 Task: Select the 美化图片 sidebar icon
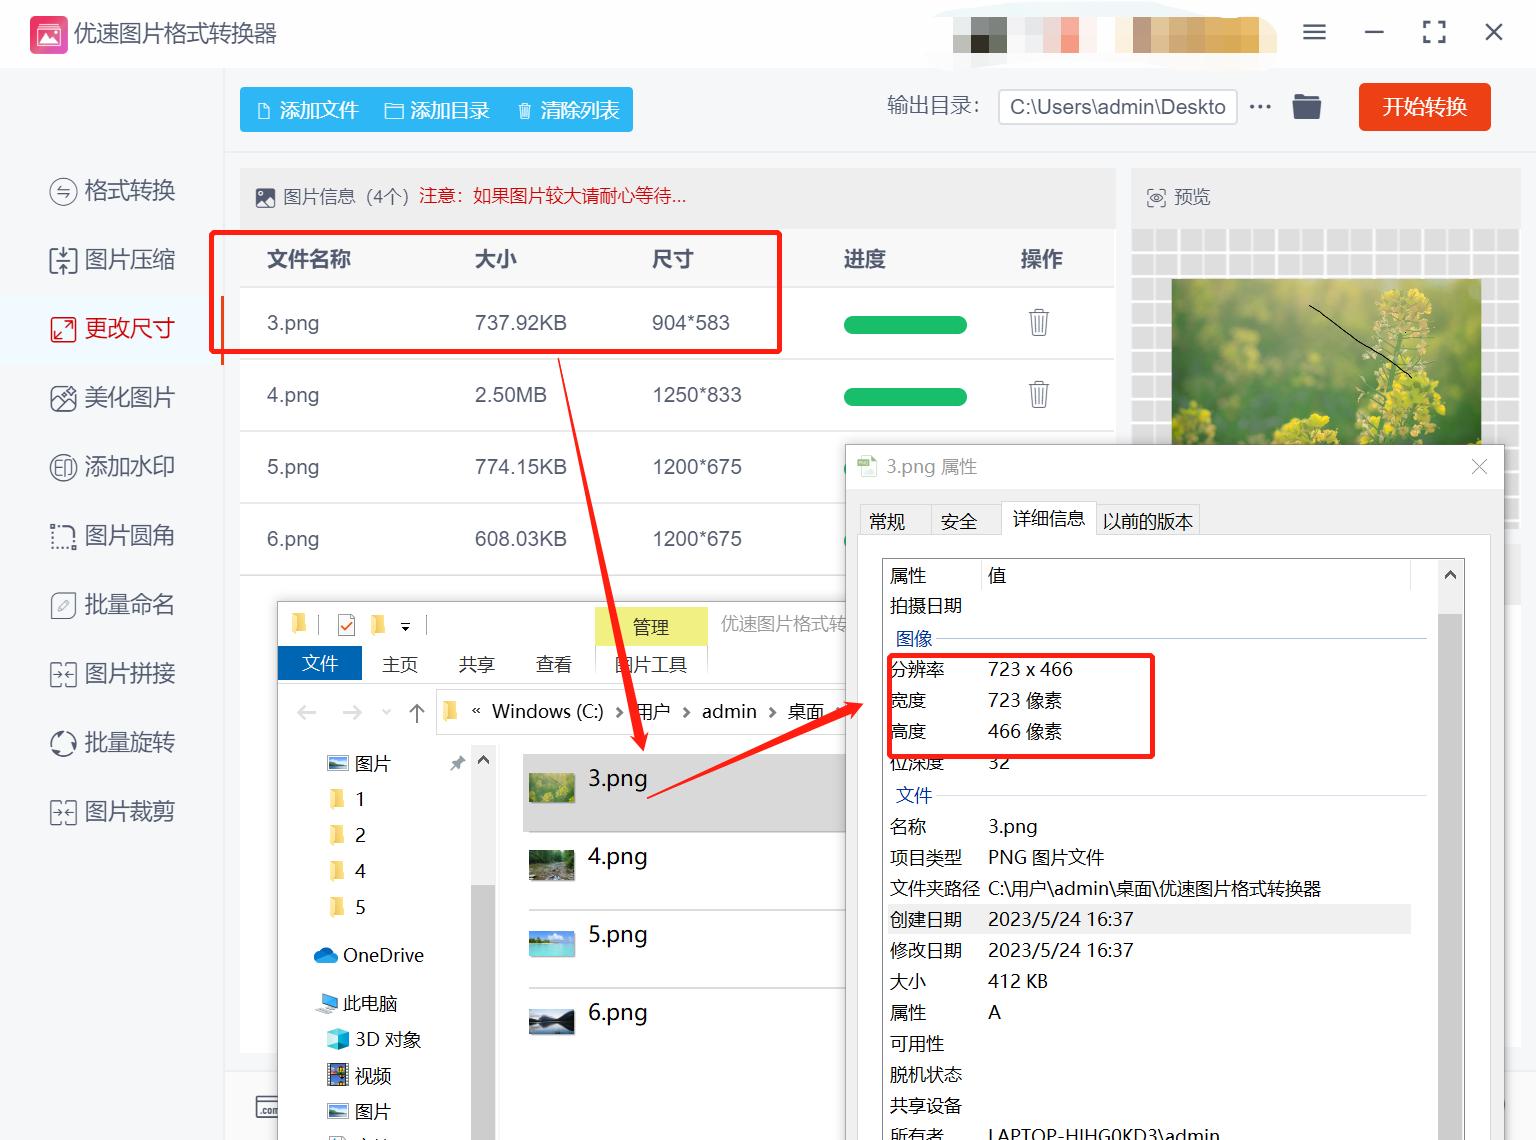click(x=112, y=397)
